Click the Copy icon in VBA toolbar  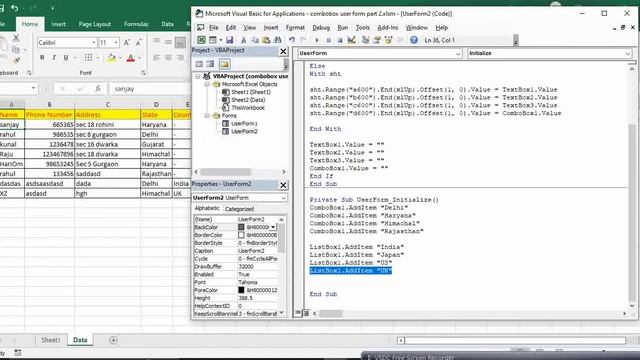pos(255,40)
